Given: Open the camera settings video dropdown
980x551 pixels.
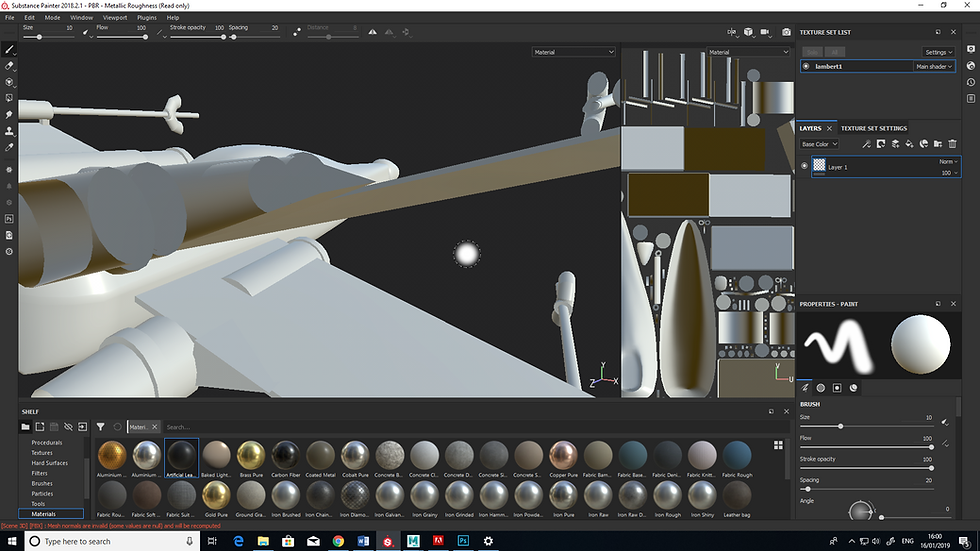Looking at the screenshot, I should 766,32.
